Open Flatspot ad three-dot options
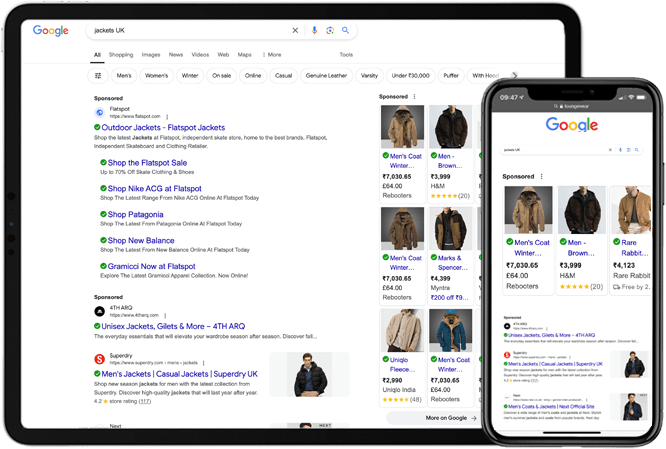 click(x=167, y=116)
